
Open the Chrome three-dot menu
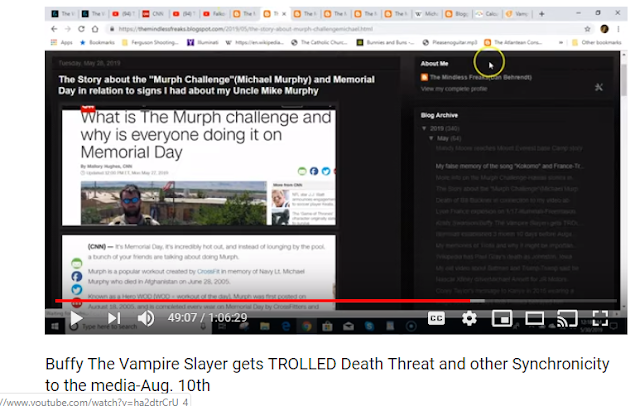[618, 29]
